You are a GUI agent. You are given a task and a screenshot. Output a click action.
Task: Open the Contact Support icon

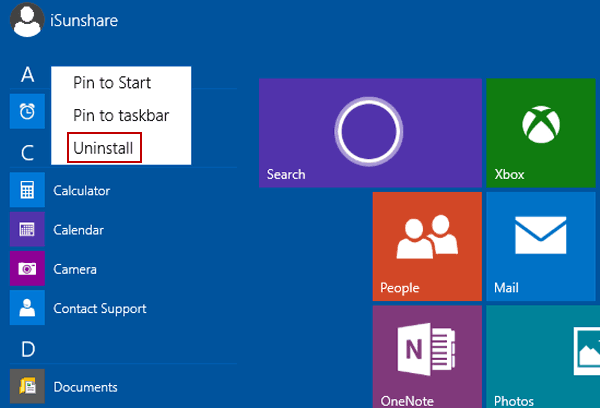27,308
